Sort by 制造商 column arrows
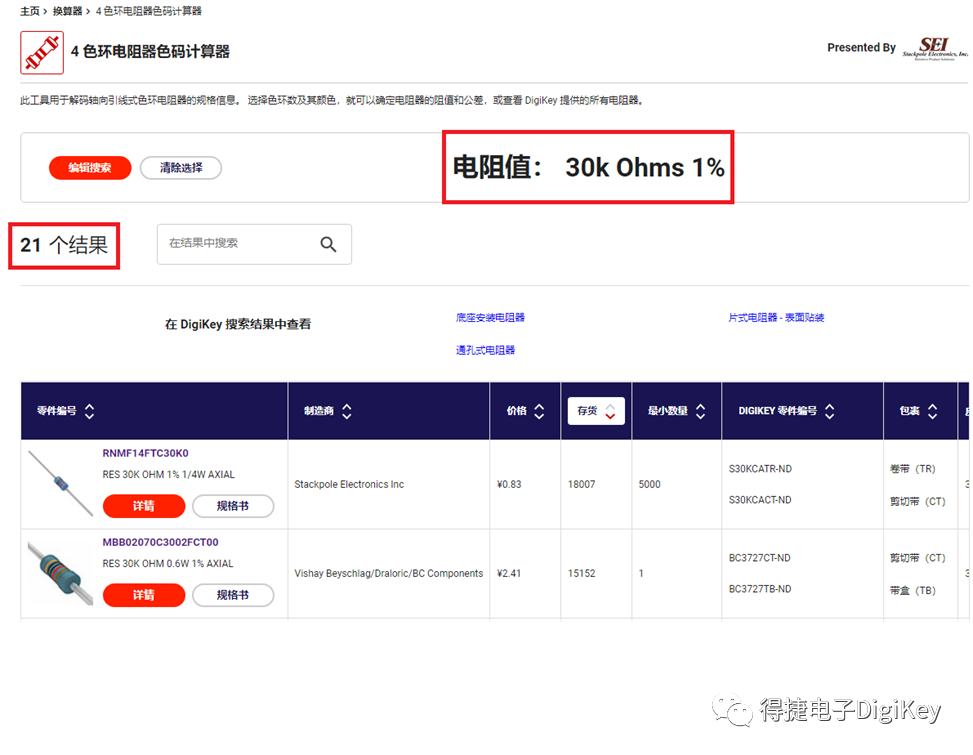 click(x=347, y=411)
